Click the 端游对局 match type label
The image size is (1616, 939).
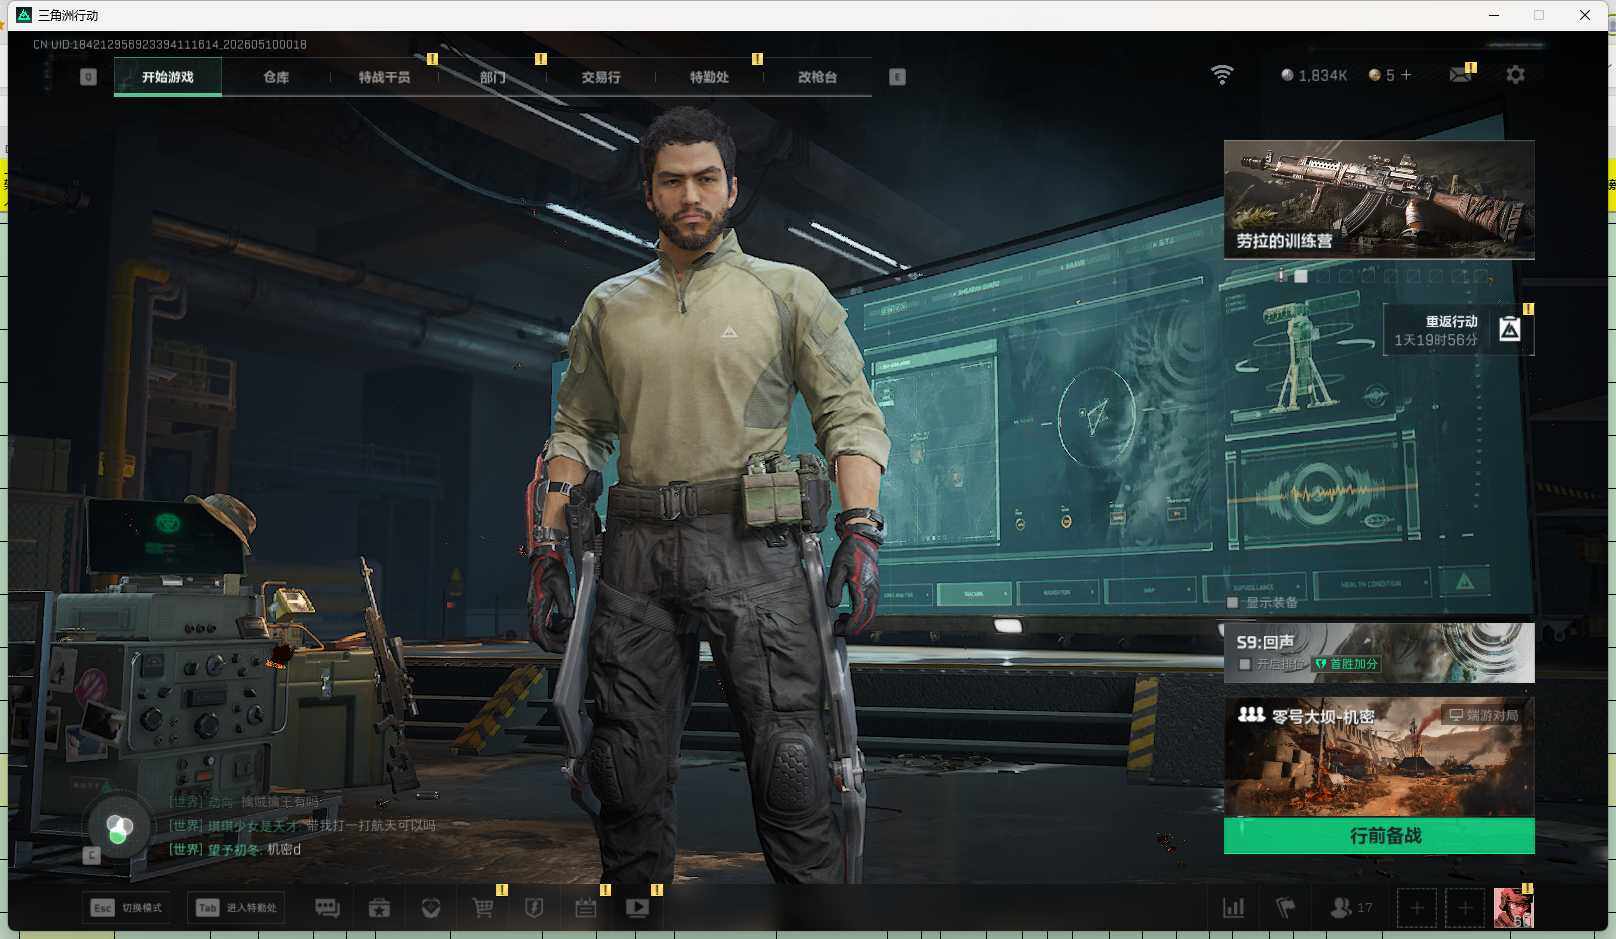[1484, 715]
